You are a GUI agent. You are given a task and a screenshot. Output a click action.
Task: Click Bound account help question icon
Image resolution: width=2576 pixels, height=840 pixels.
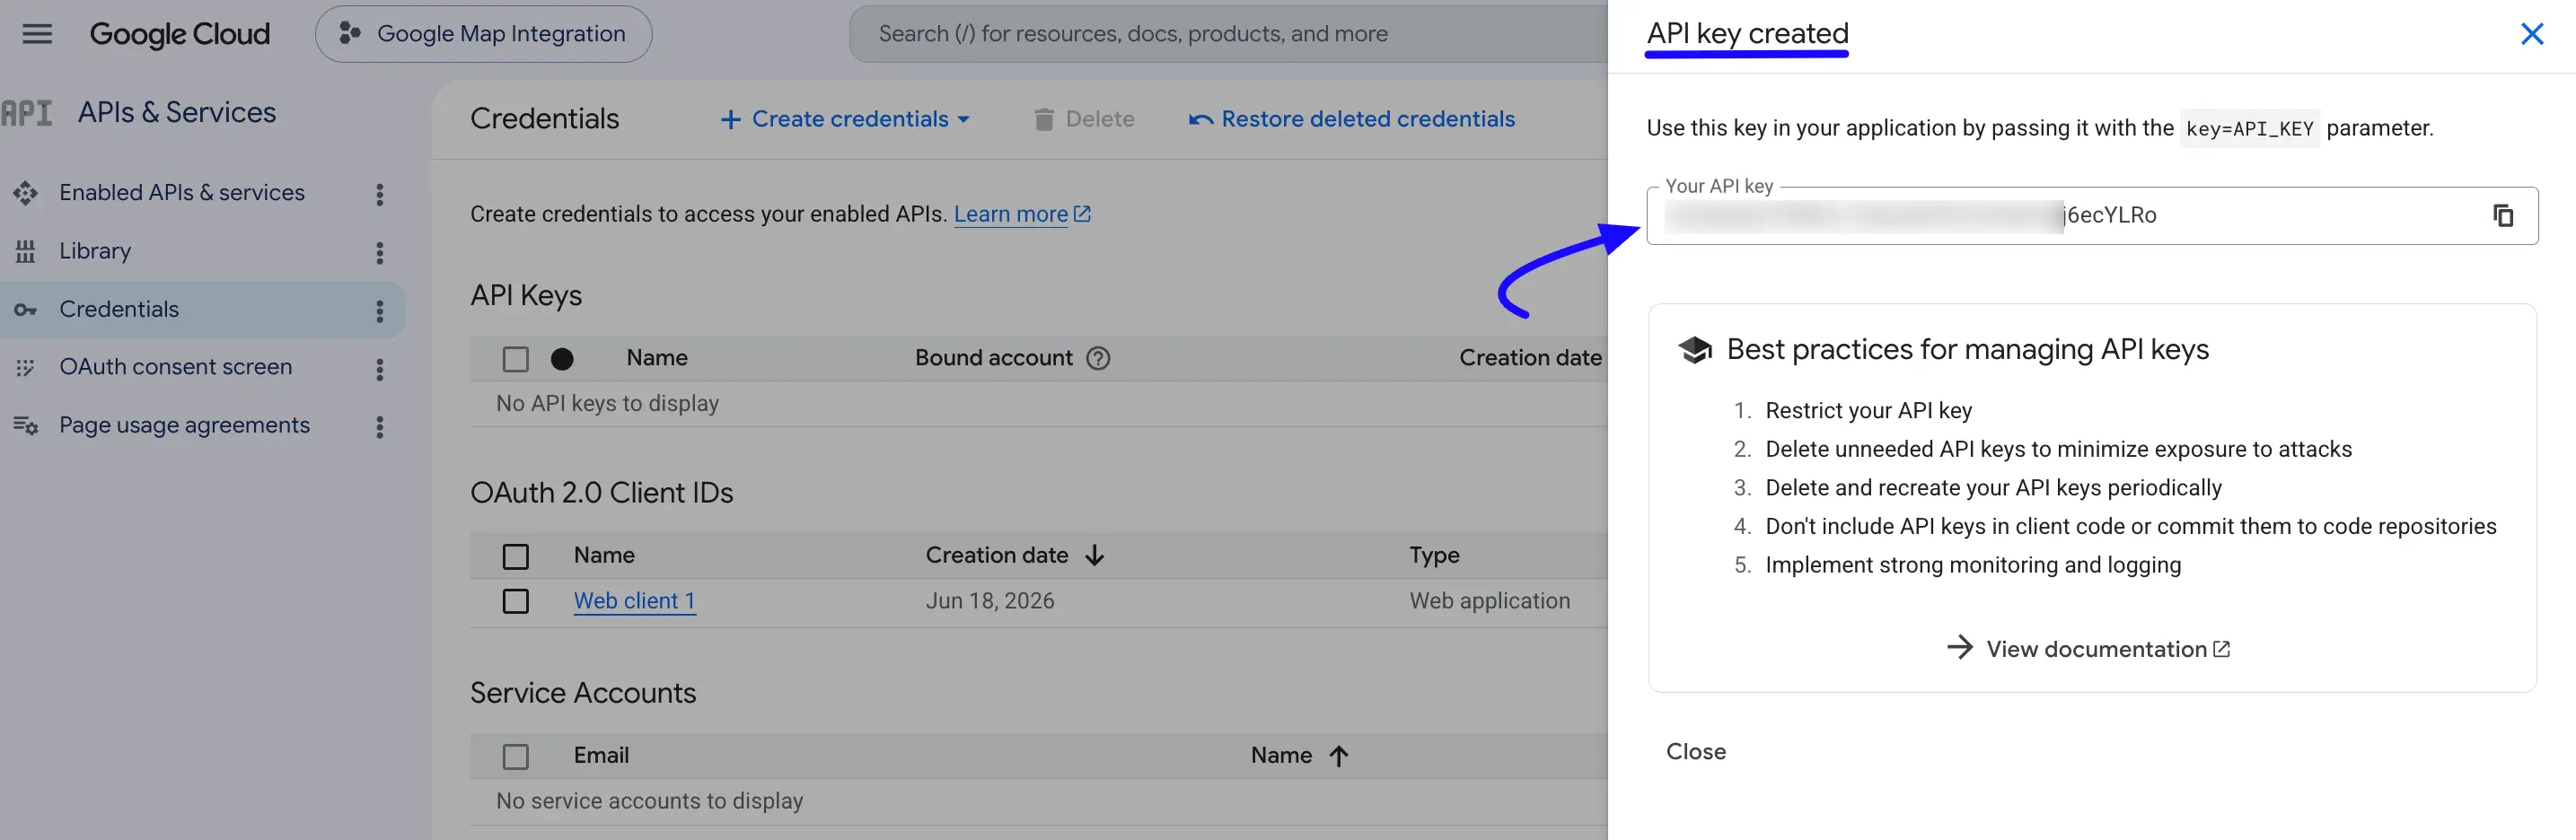[1098, 358]
